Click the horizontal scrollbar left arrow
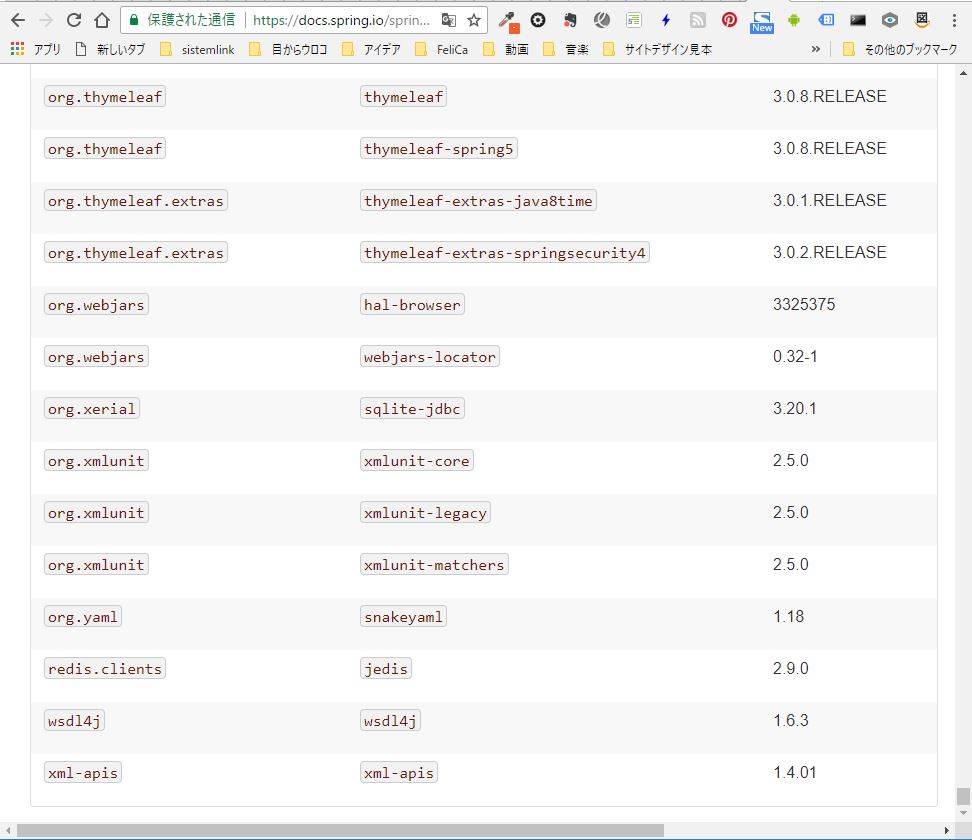 pyautogui.click(x=7, y=830)
